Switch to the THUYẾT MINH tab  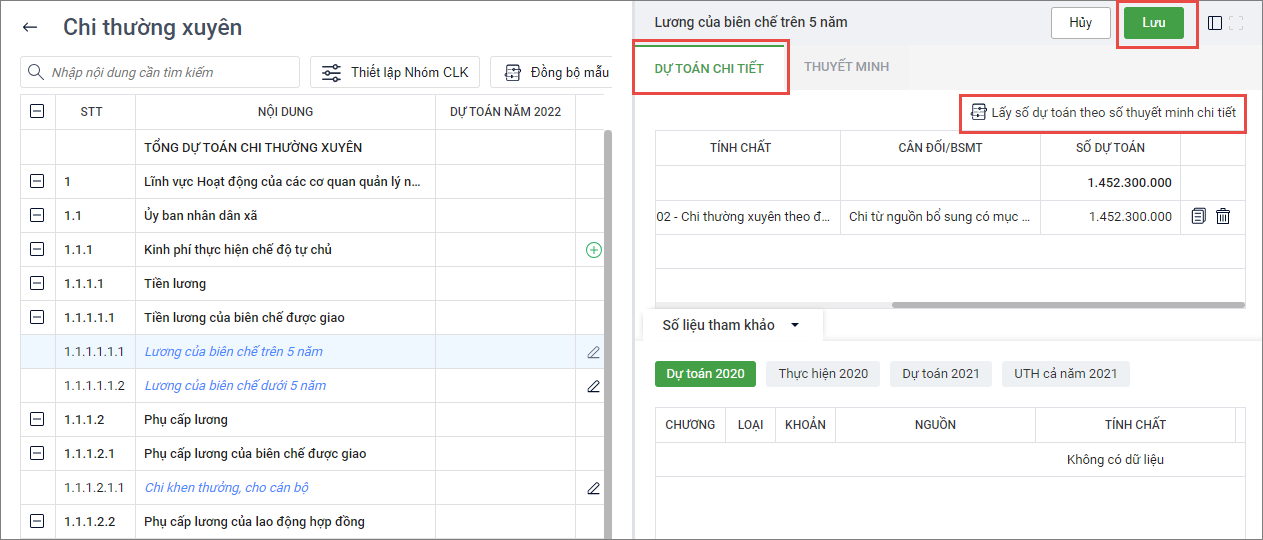846,67
